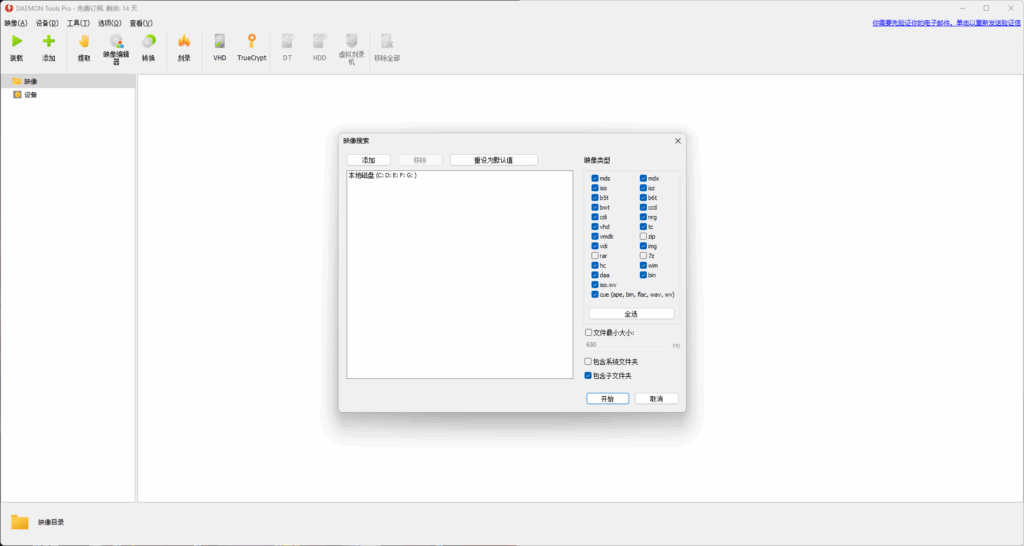Select the 本地磁盘 (C: D: E: F: G:) entry

click(382, 176)
